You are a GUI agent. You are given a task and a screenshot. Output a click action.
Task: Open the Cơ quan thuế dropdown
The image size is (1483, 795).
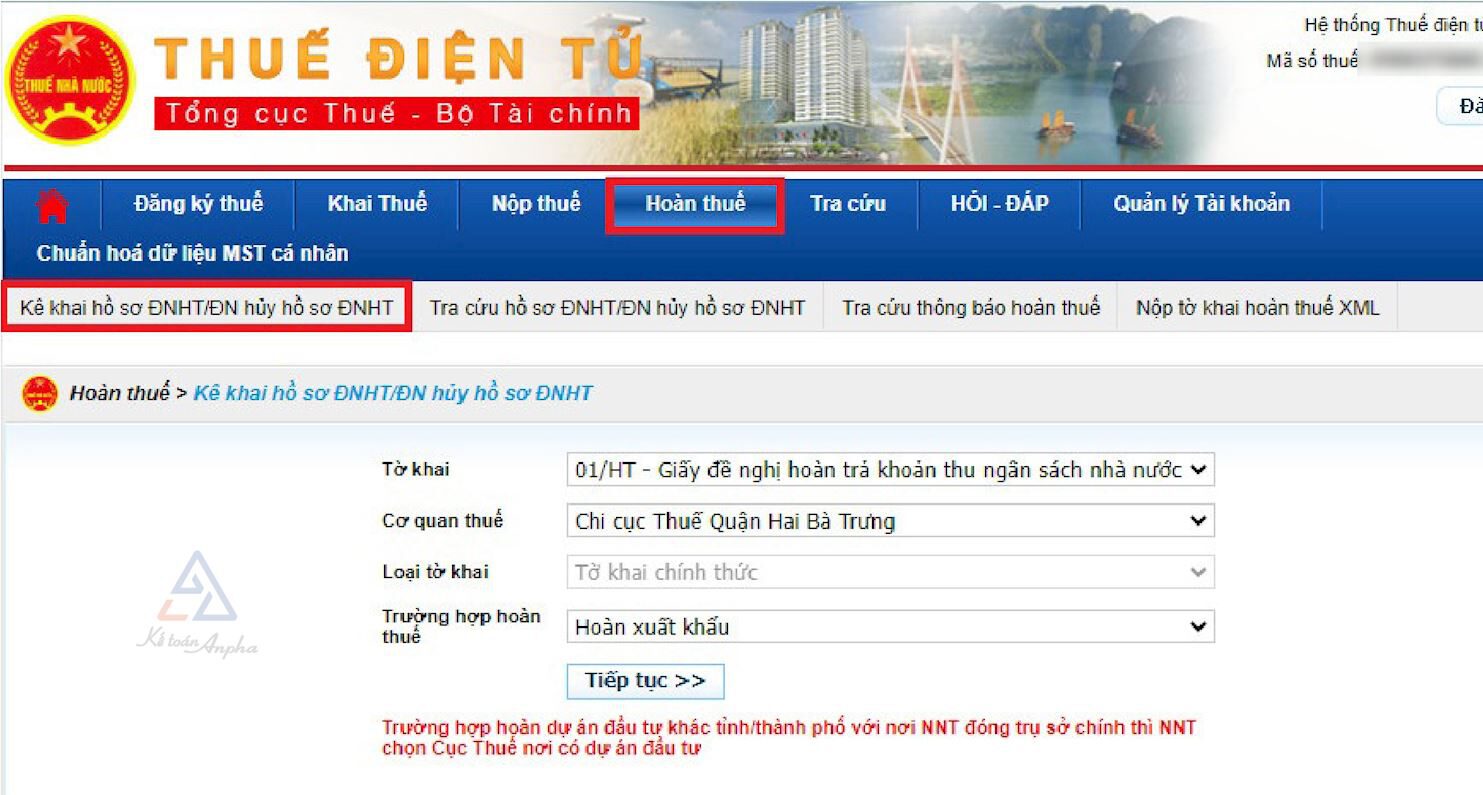pyautogui.click(x=890, y=520)
